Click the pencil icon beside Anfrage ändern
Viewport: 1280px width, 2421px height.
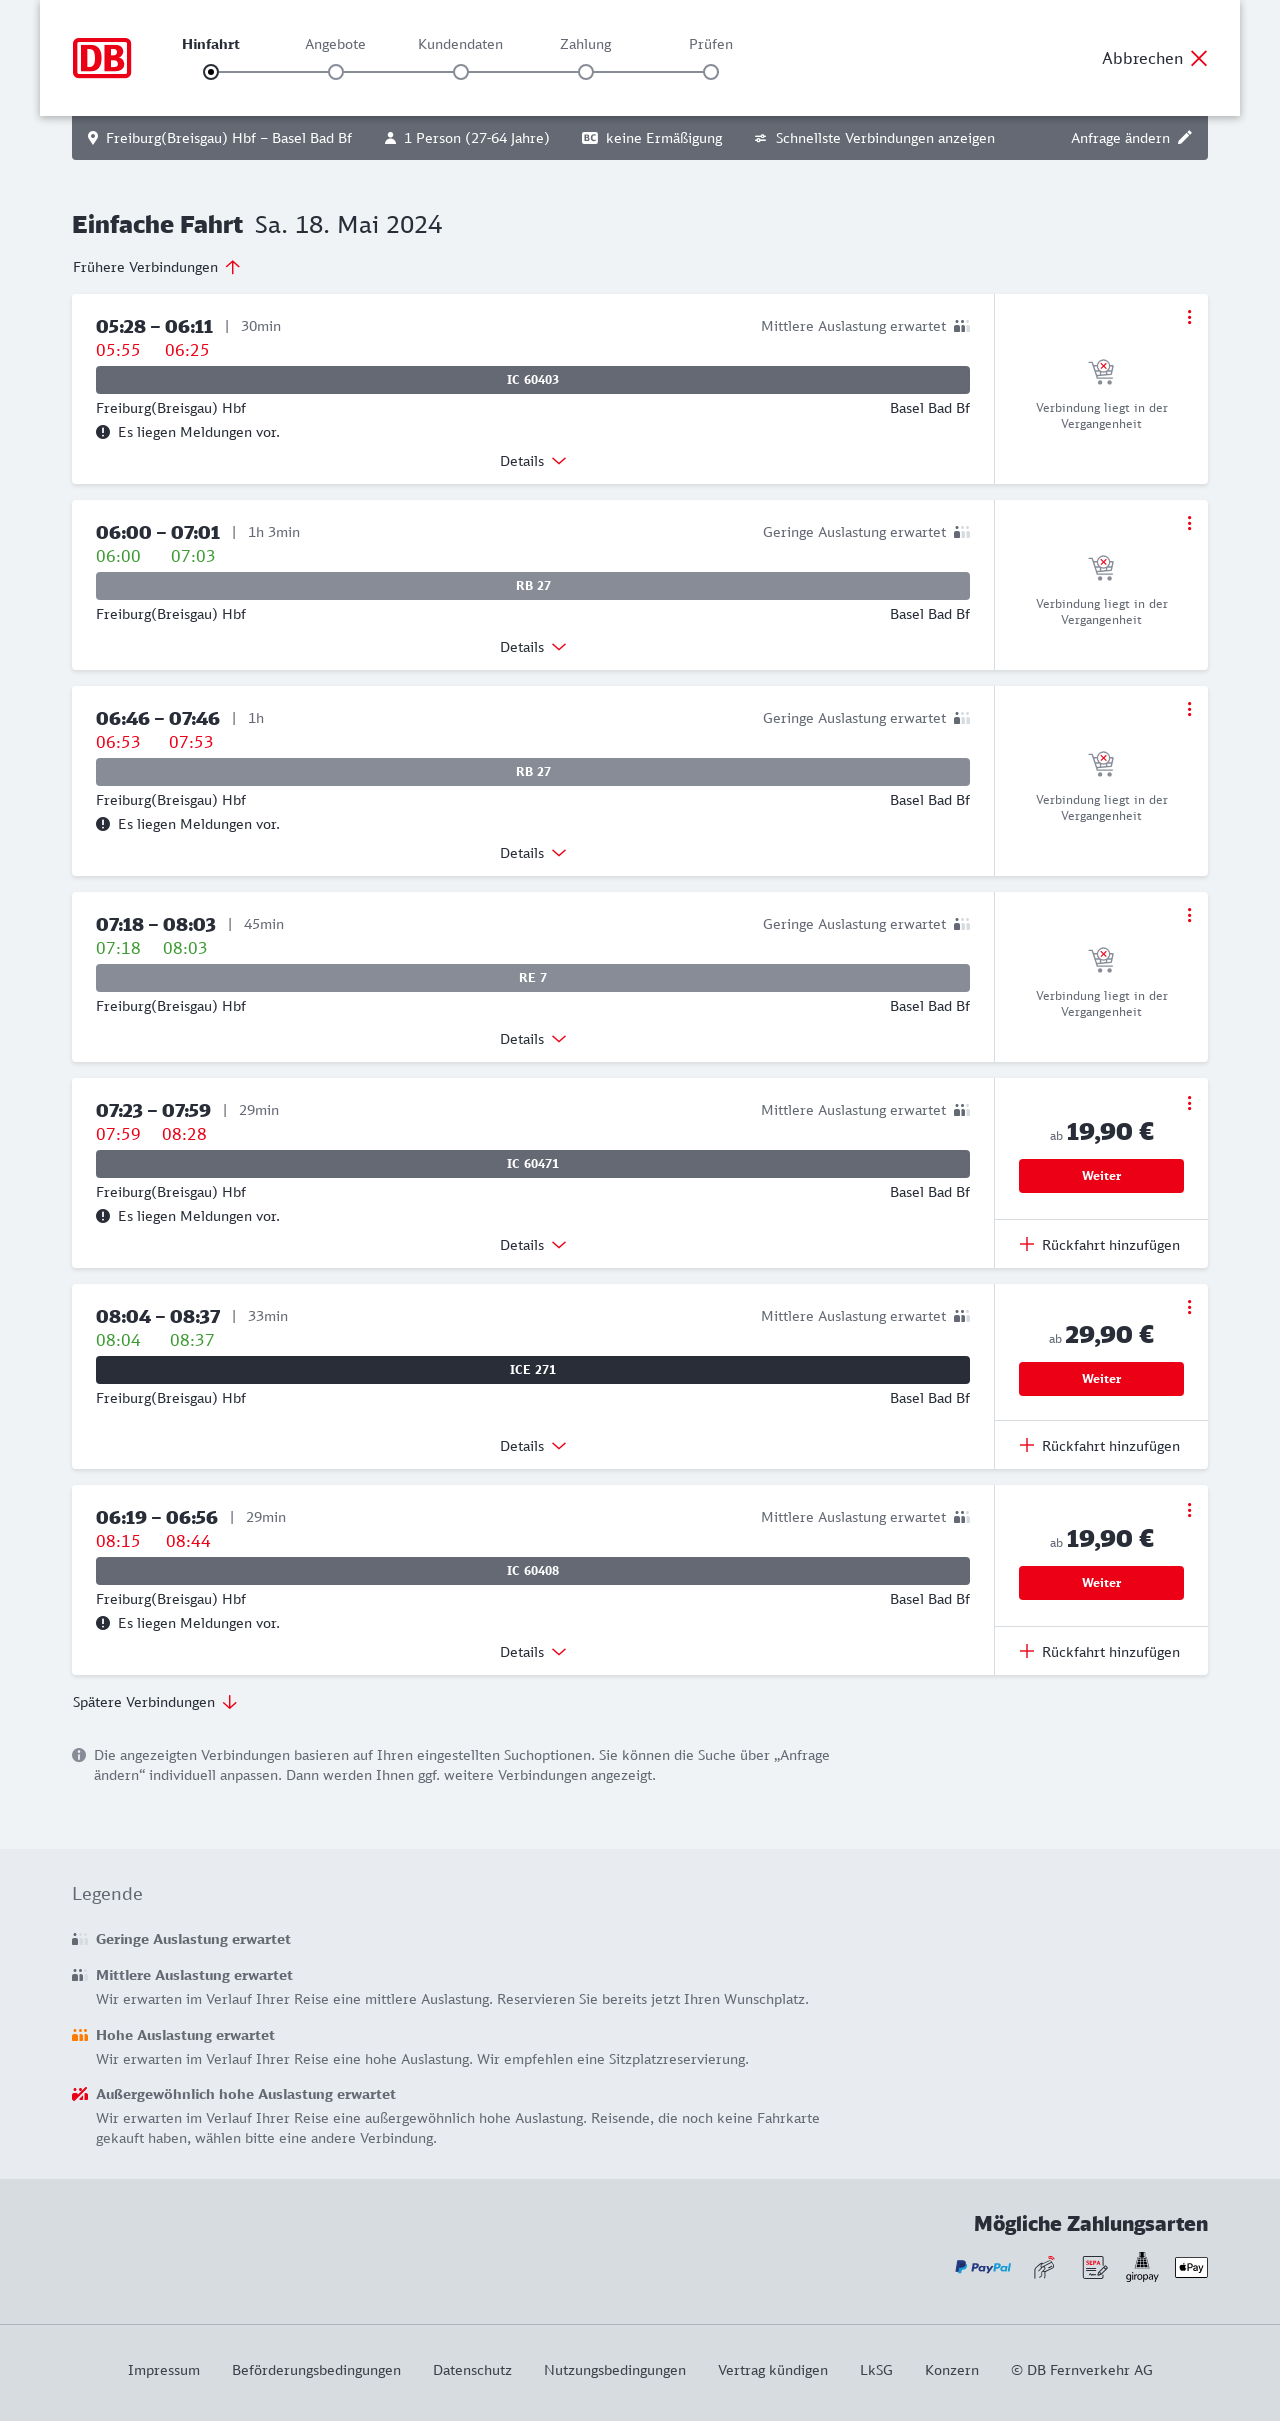tap(1185, 138)
